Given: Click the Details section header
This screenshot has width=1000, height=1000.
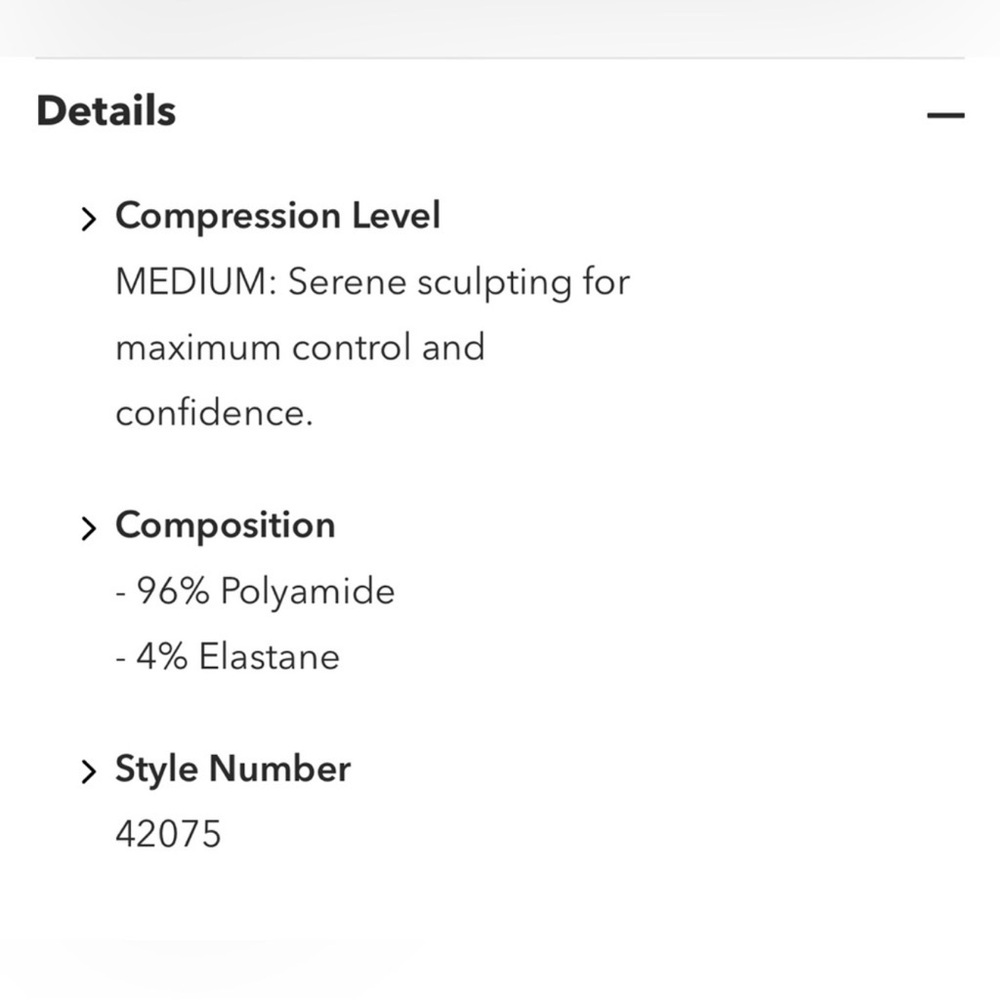Looking at the screenshot, I should tap(106, 111).
